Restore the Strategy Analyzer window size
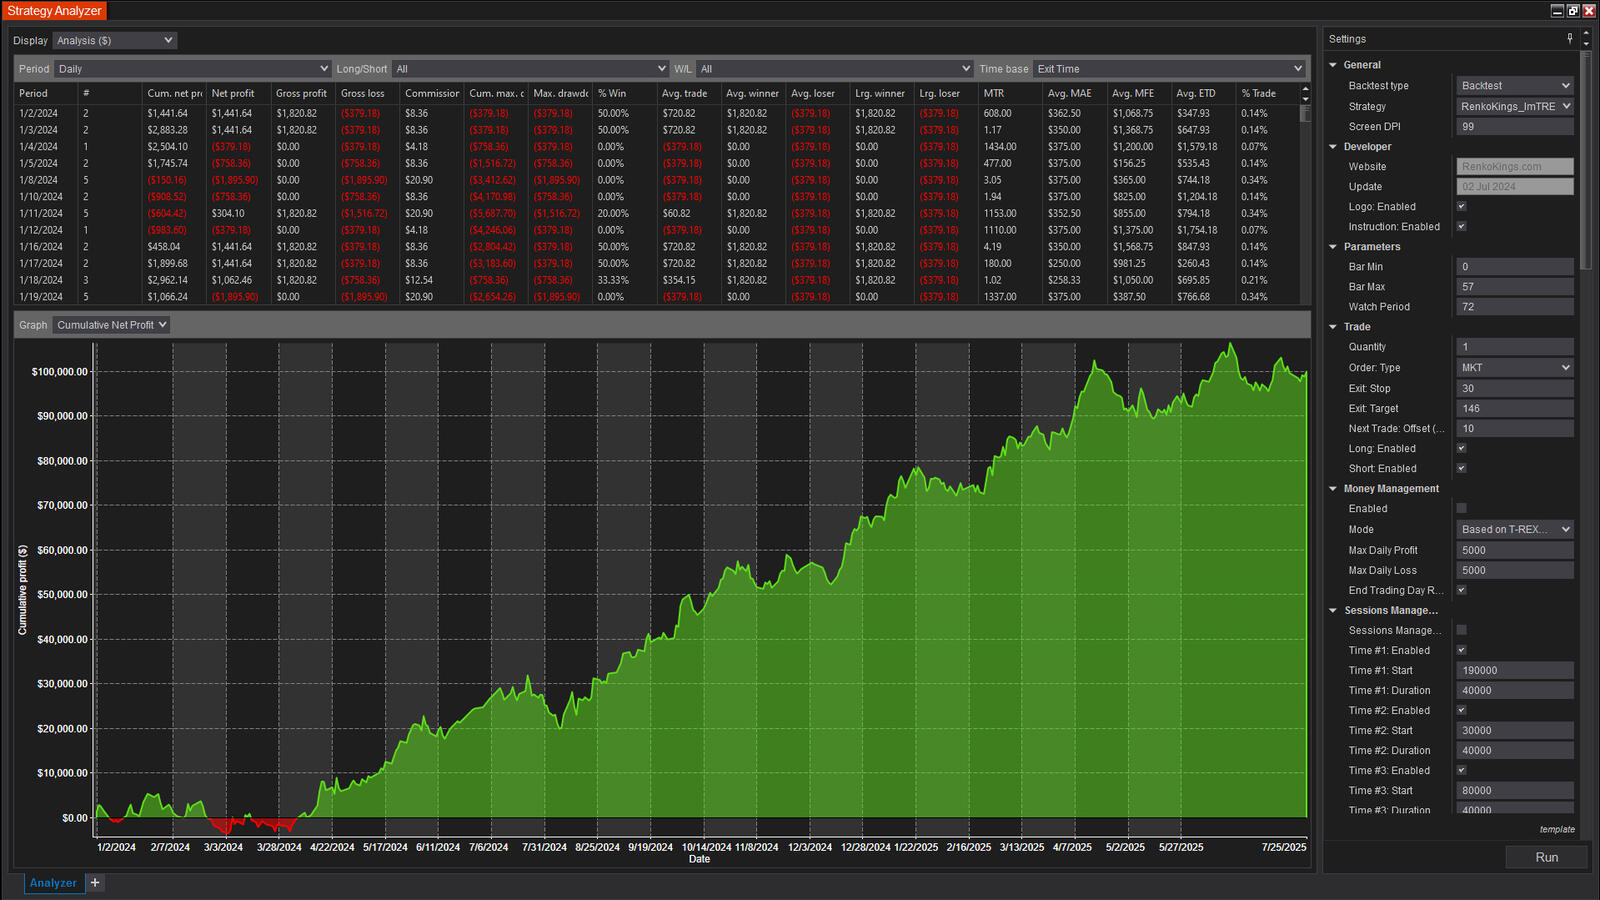The height and width of the screenshot is (900, 1600). point(1573,11)
